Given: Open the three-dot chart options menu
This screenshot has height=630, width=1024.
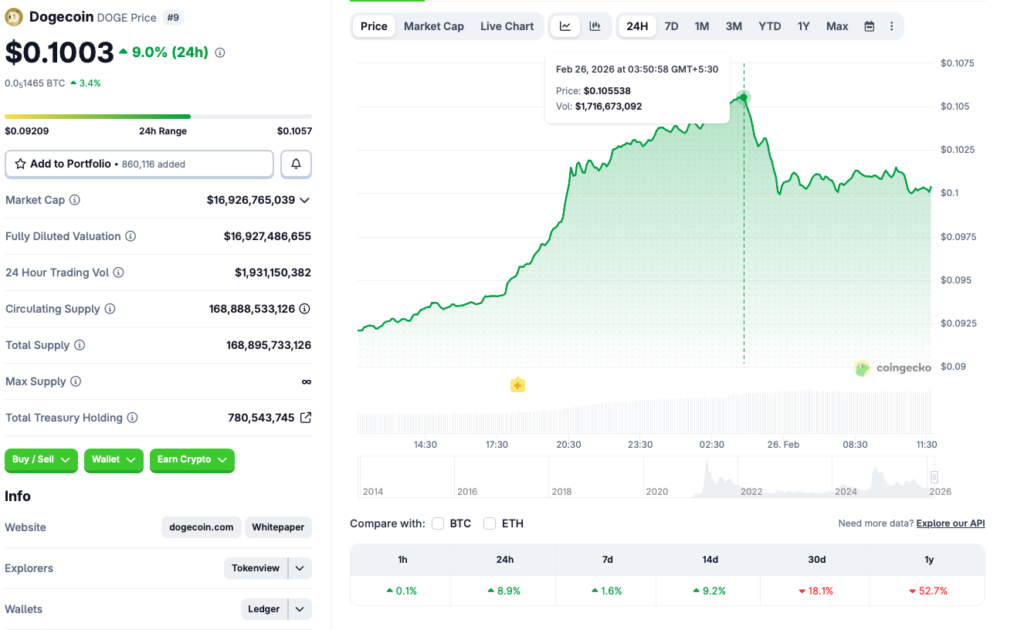Looking at the screenshot, I should [892, 26].
